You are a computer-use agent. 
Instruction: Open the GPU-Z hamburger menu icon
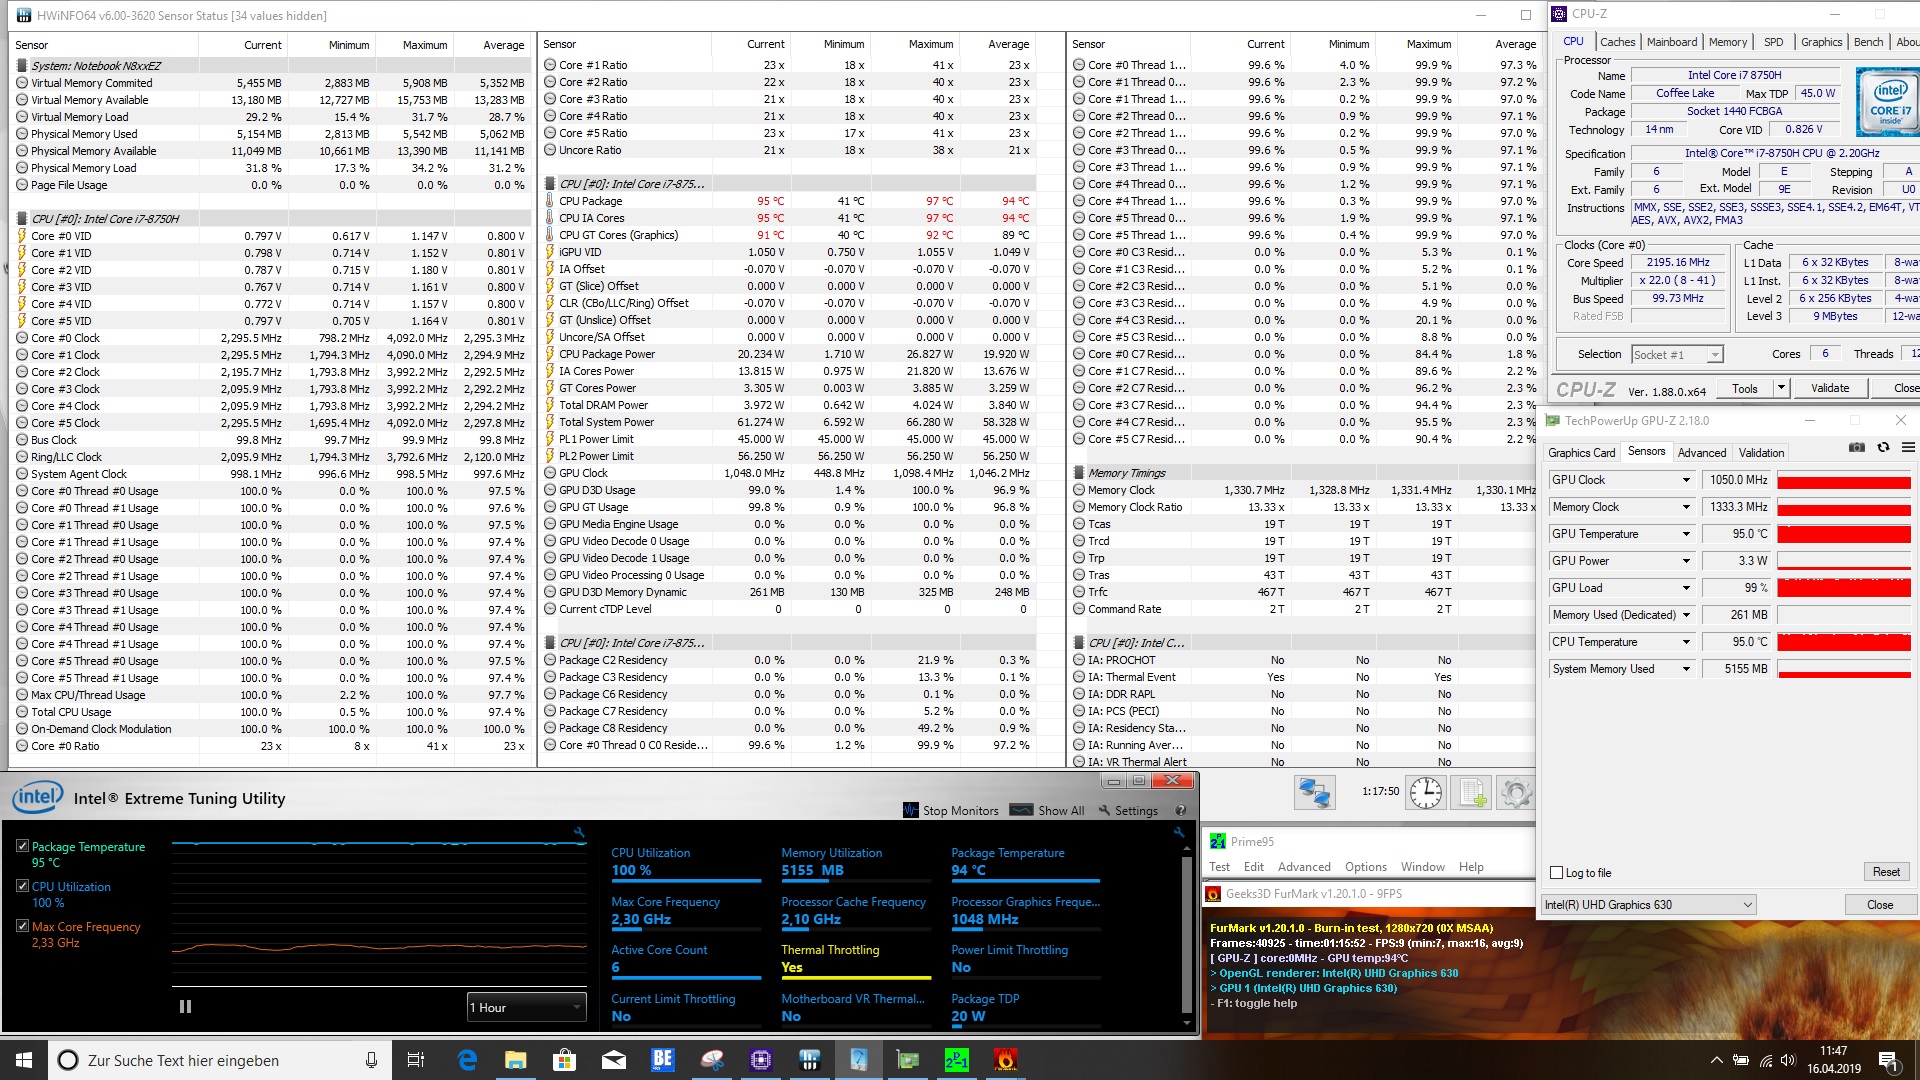click(x=1908, y=447)
